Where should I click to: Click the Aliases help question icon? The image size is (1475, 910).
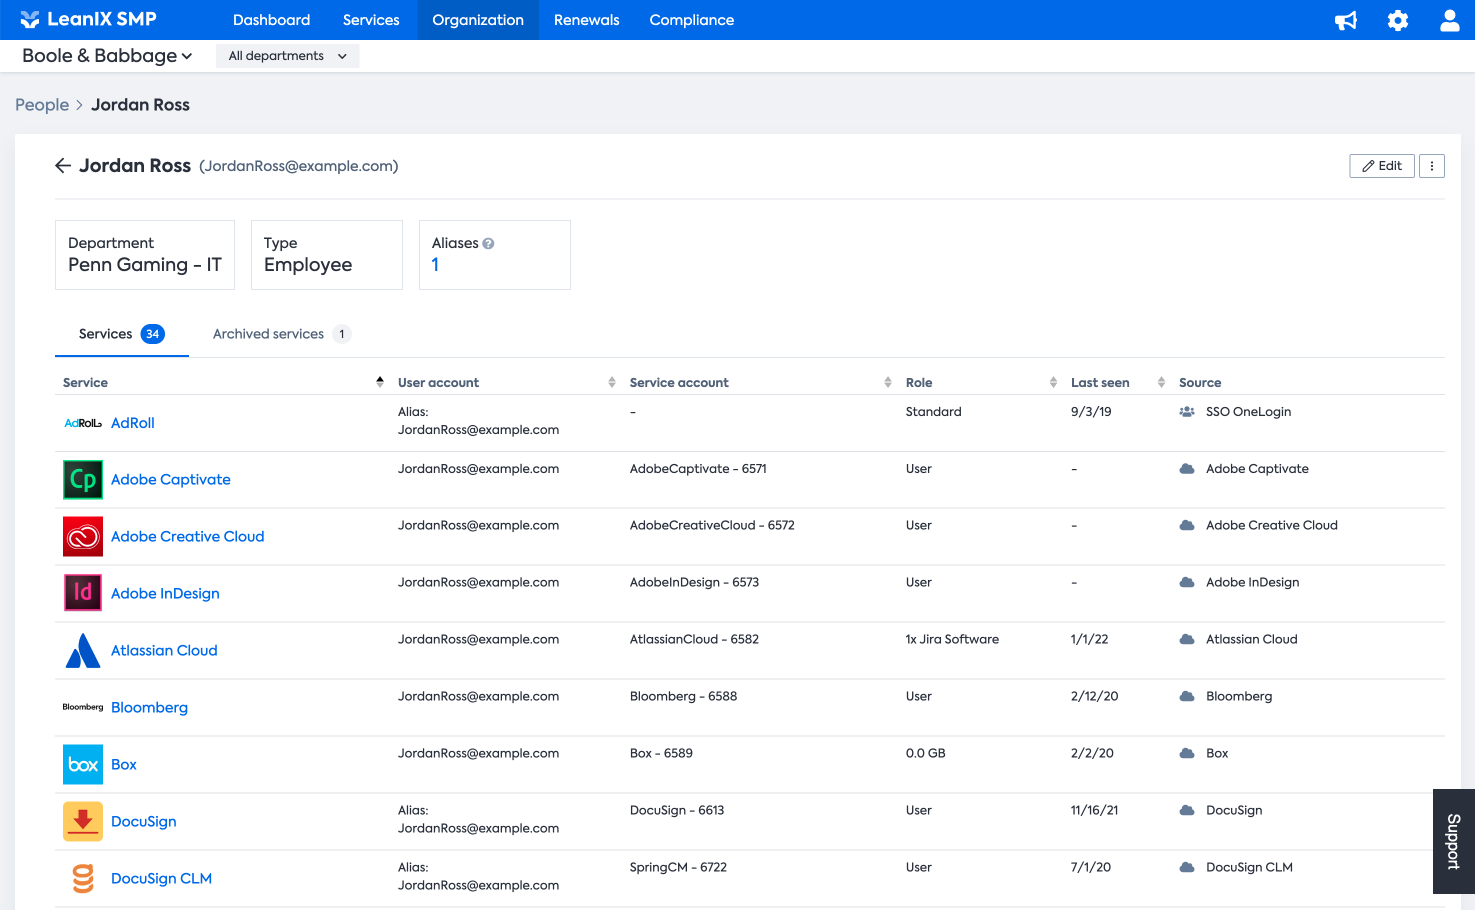point(488,243)
